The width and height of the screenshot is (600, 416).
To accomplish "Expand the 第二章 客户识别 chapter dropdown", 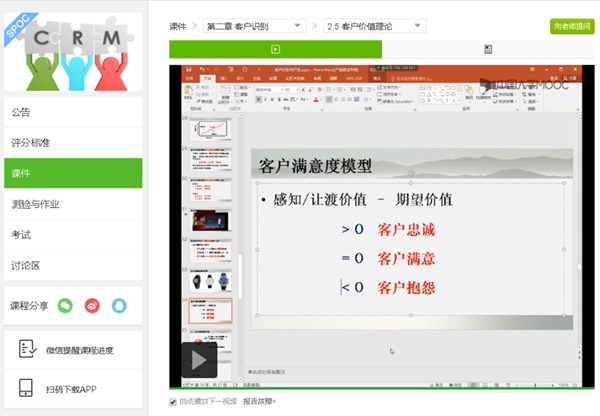I will pos(254,26).
